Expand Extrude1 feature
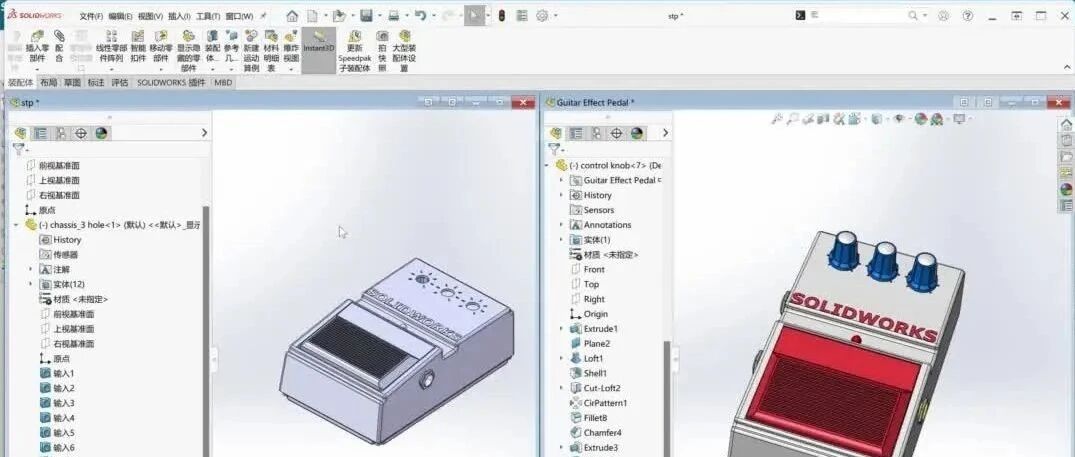This screenshot has width=1075, height=457. click(561, 329)
